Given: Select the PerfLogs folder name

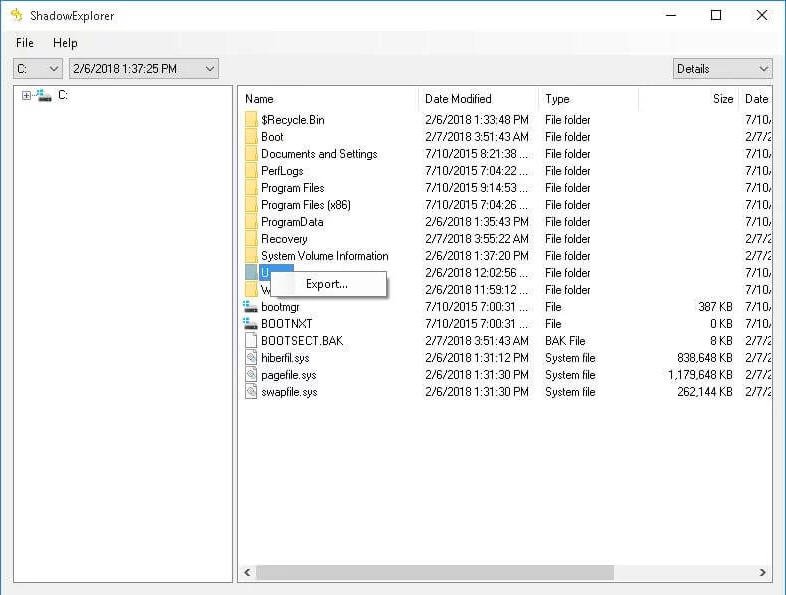Looking at the screenshot, I should (282, 171).
